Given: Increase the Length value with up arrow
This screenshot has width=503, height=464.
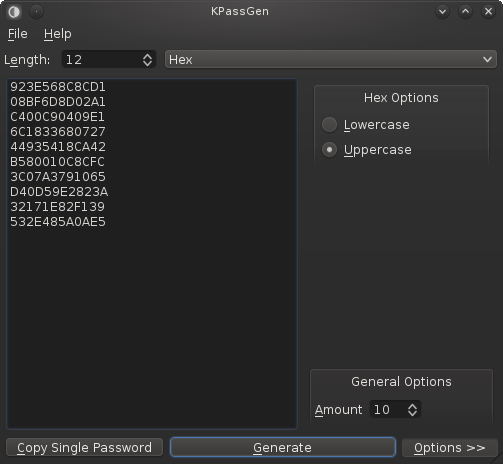Looking at the screenshot, I should tap(147, 56).
